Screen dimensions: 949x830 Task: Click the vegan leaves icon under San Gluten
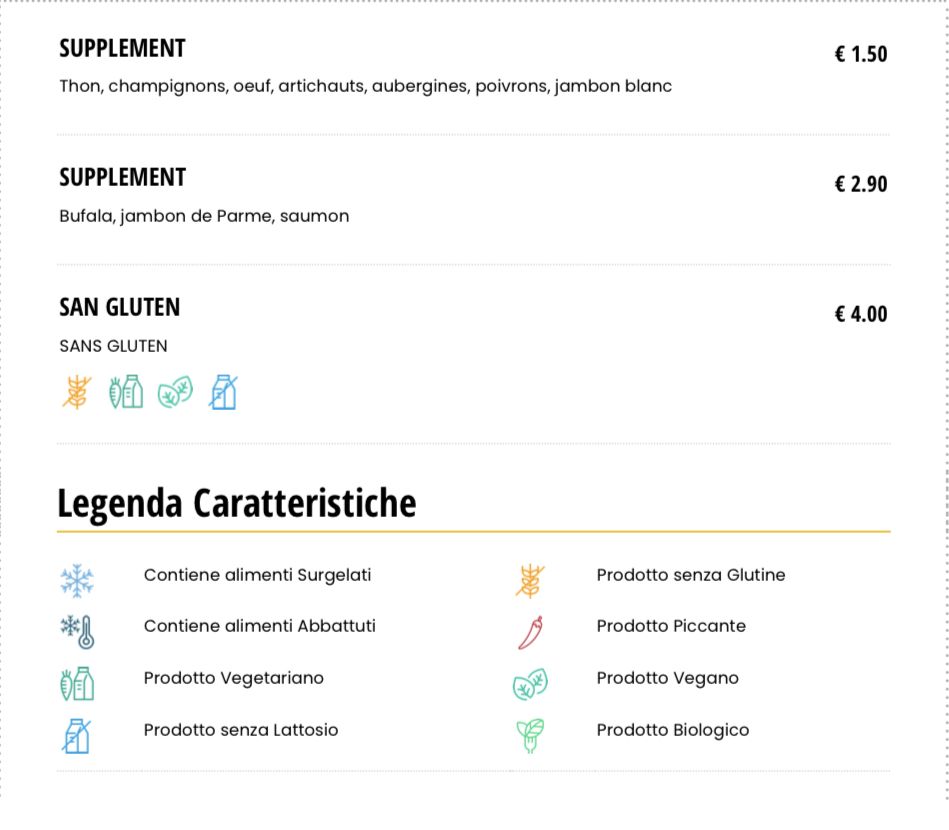[x=175, y=392]
